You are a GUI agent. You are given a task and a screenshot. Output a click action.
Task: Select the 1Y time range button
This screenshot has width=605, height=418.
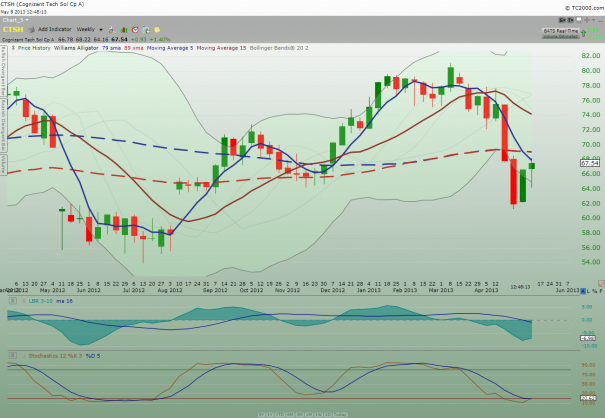[x=270, y=415]
